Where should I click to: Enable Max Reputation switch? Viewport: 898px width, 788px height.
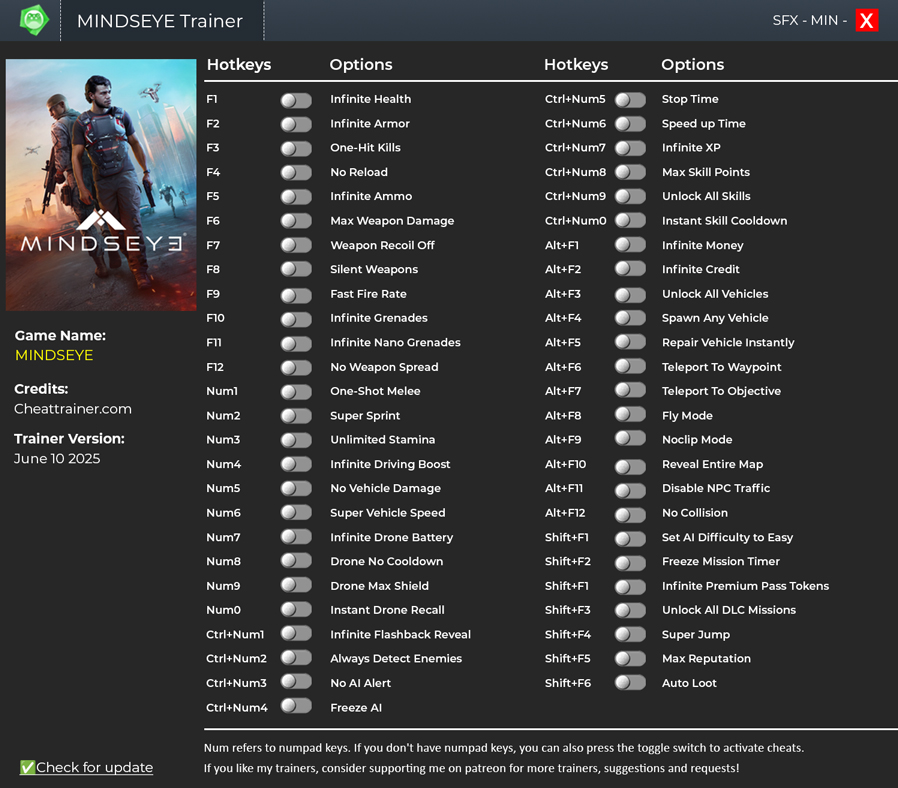tap(631, 659)
